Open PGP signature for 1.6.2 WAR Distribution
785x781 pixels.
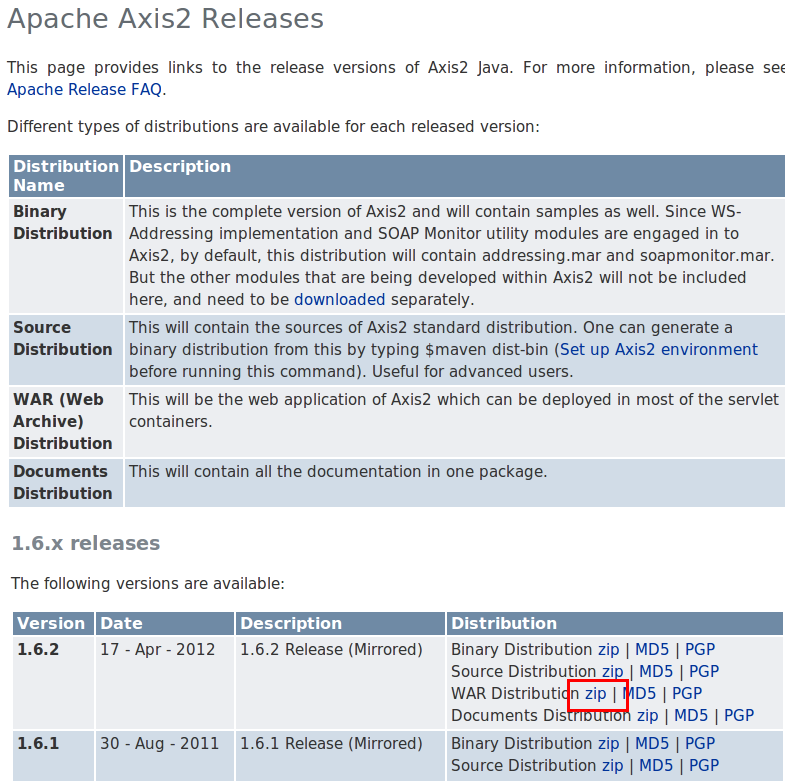coord(687,693)
